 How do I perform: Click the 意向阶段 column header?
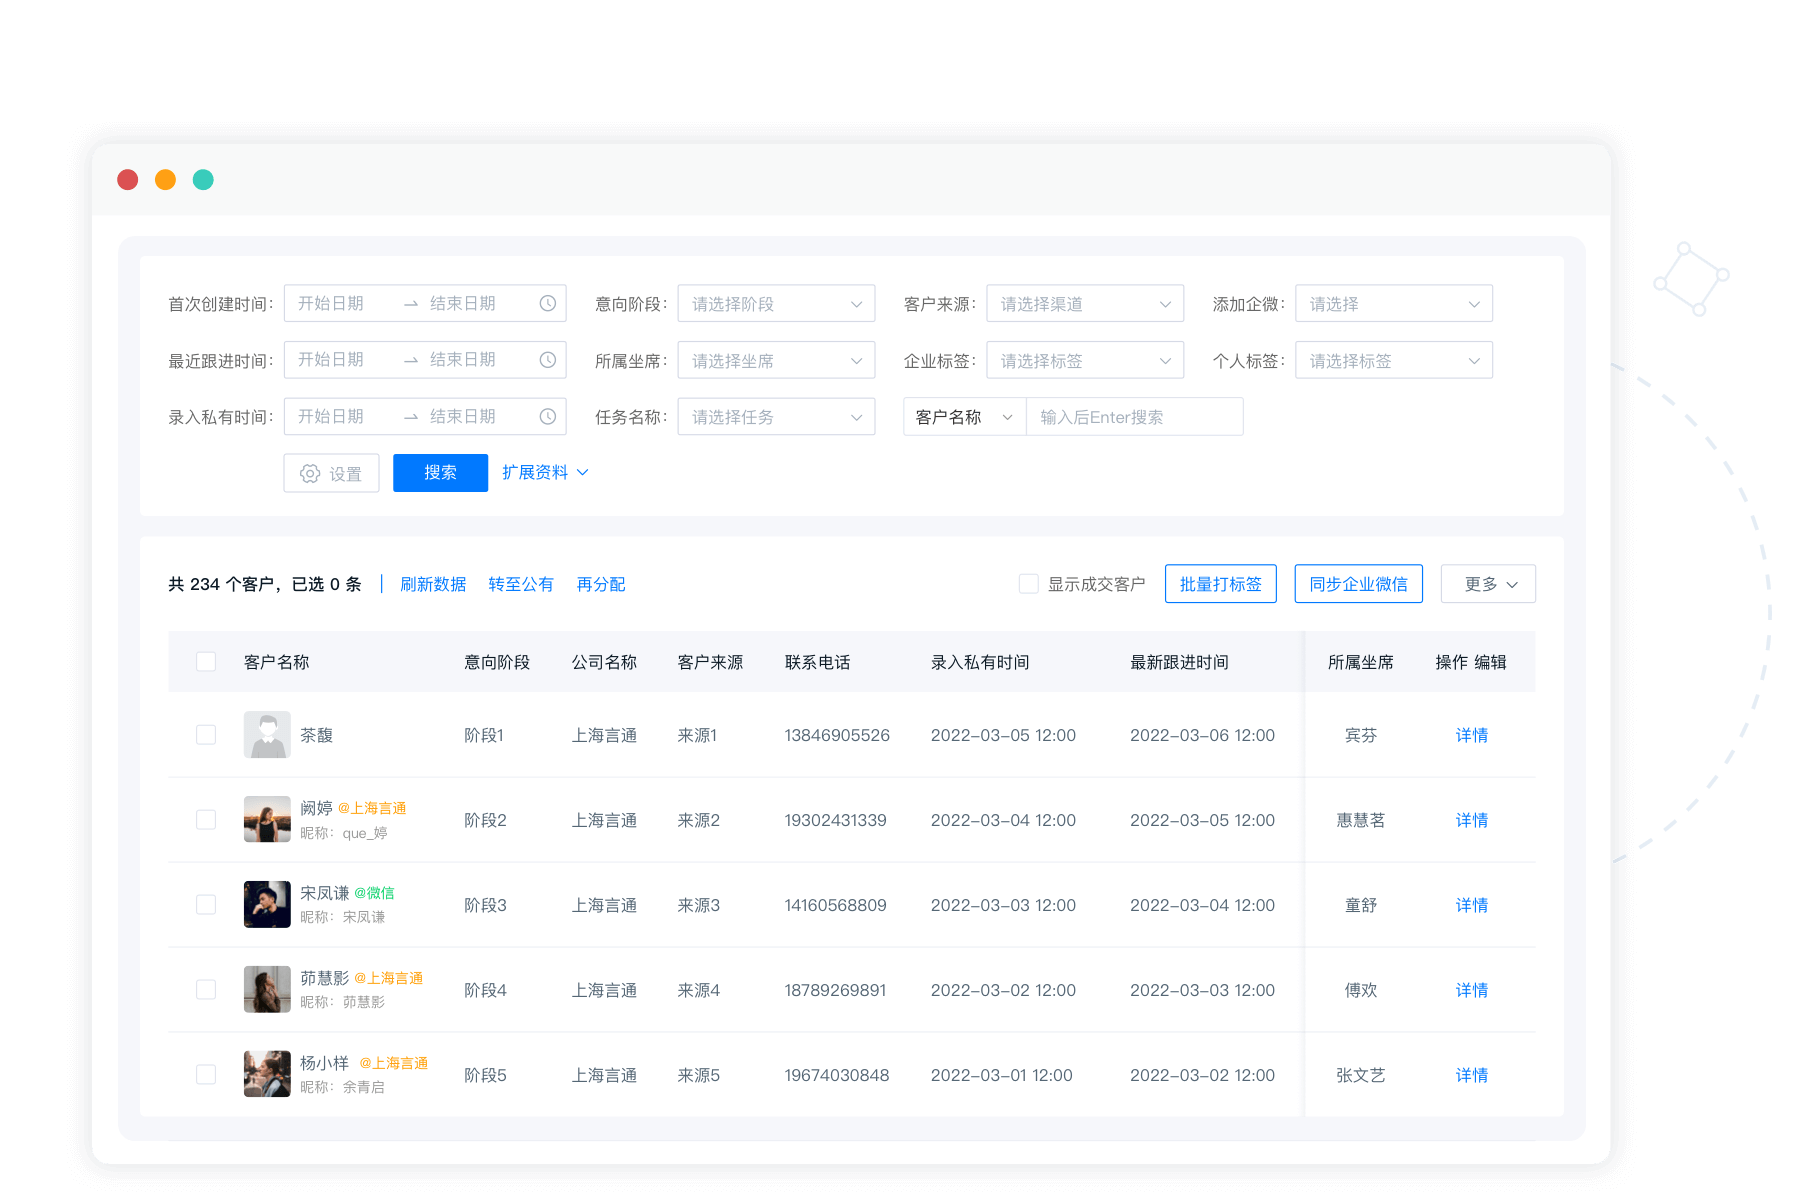tap(497, 662)
